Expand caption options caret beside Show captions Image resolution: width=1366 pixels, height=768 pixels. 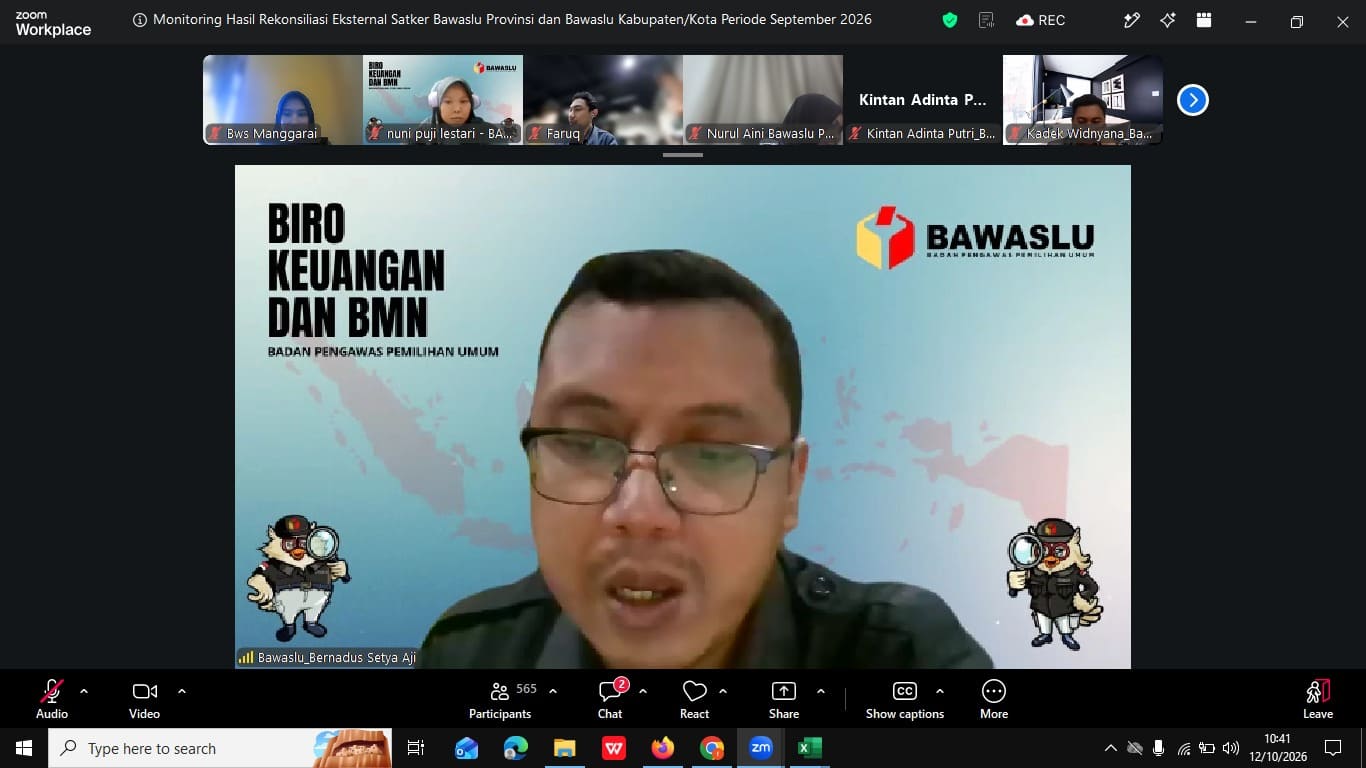coord(940,691)
